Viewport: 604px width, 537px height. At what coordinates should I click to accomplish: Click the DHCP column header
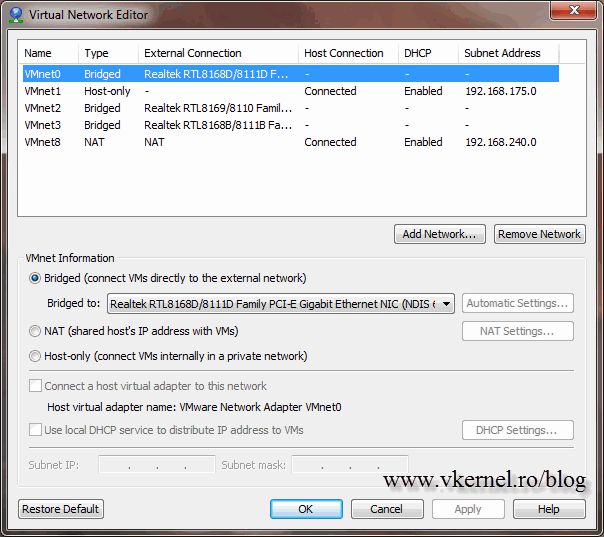[428, 53]
